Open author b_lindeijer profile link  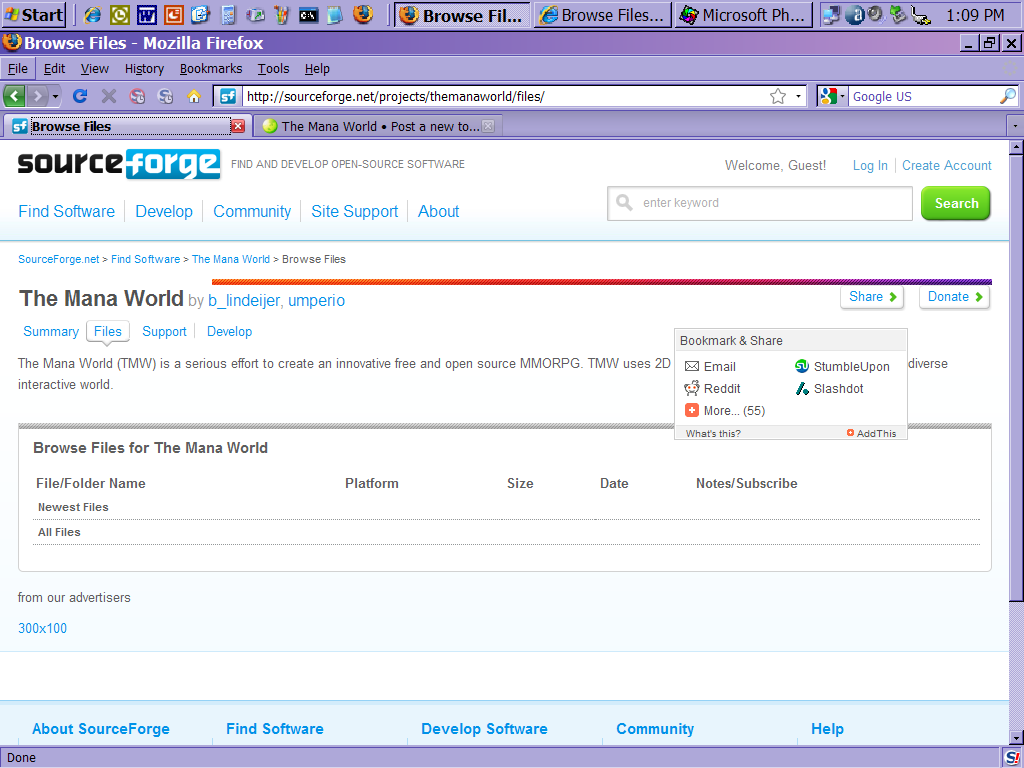pos(244,300)
